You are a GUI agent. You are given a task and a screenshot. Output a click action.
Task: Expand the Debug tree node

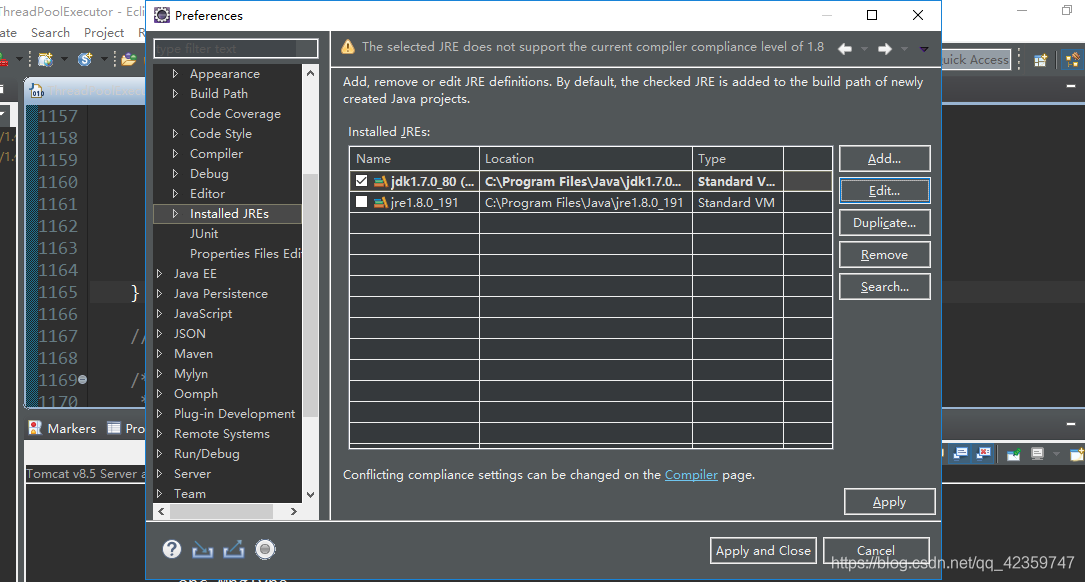(175, 174)
